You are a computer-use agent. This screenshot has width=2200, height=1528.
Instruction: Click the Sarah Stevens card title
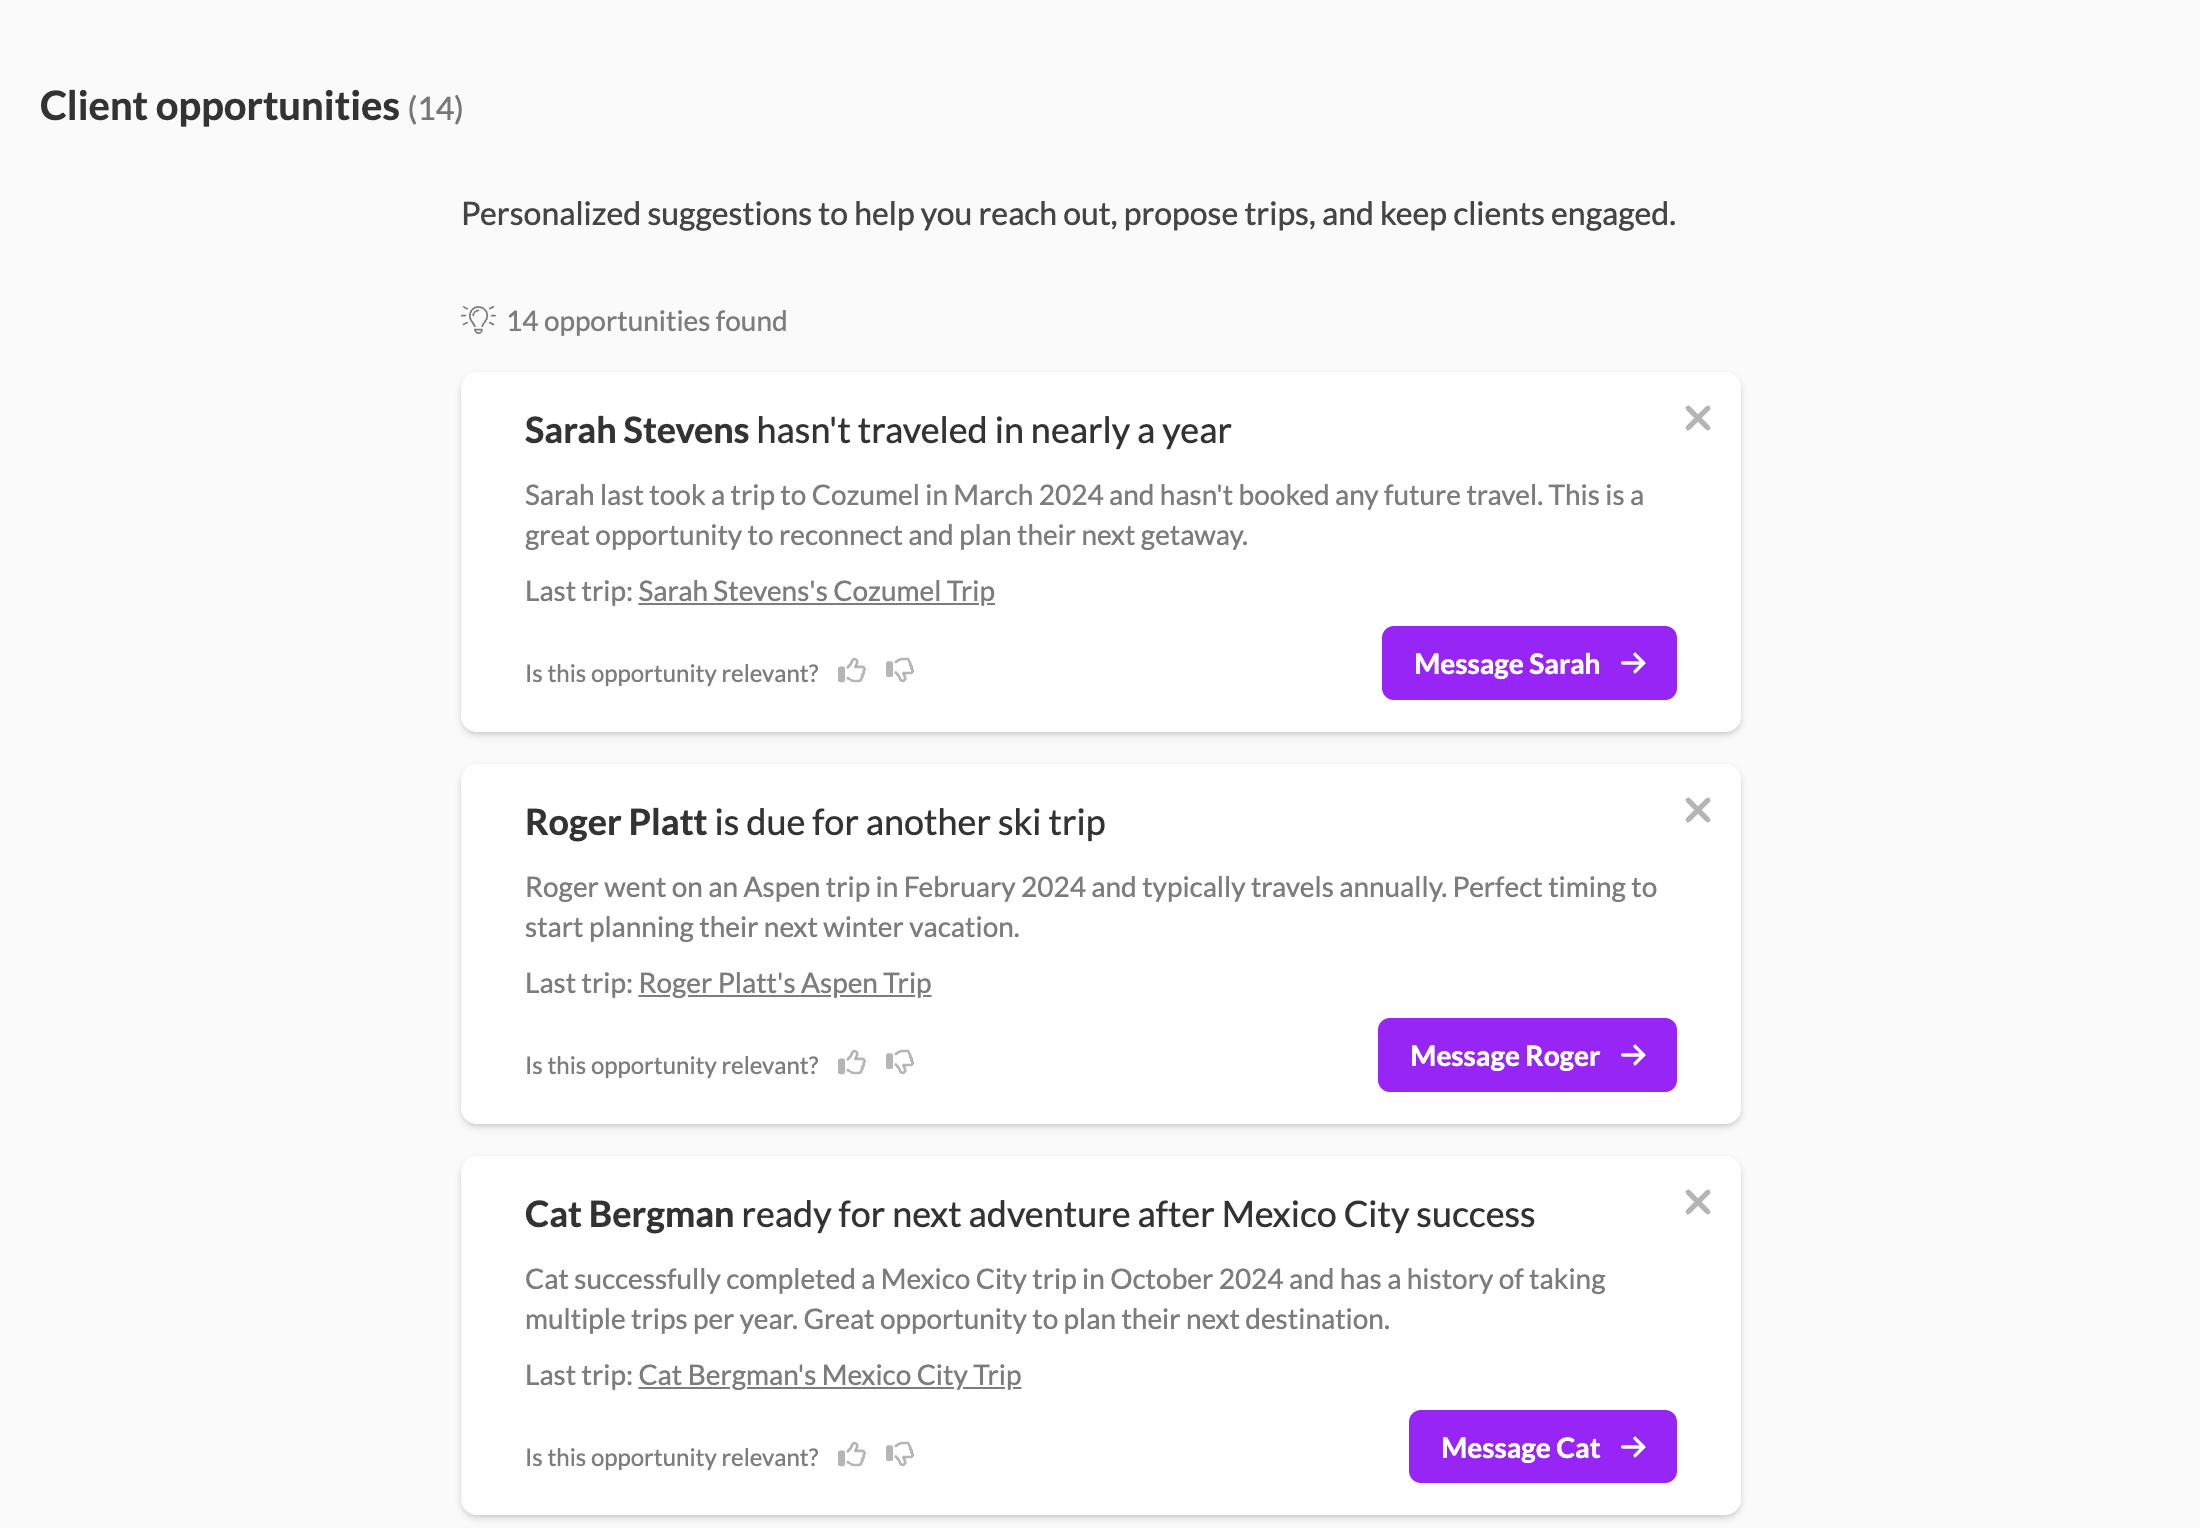pos(877,431)
